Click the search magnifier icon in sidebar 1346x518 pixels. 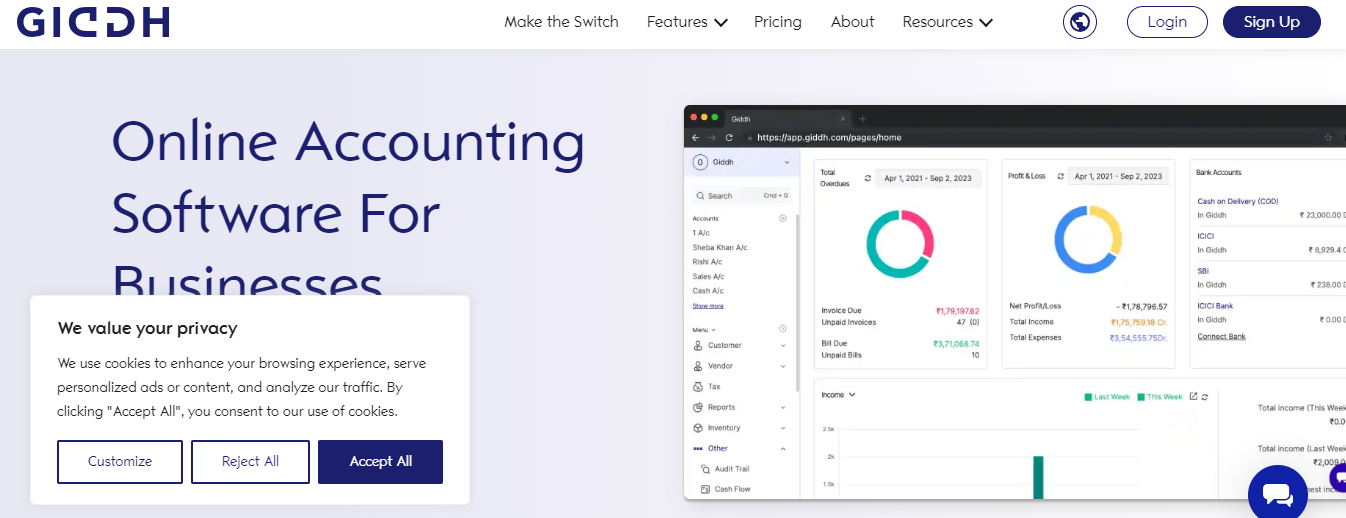click(701, 196)
